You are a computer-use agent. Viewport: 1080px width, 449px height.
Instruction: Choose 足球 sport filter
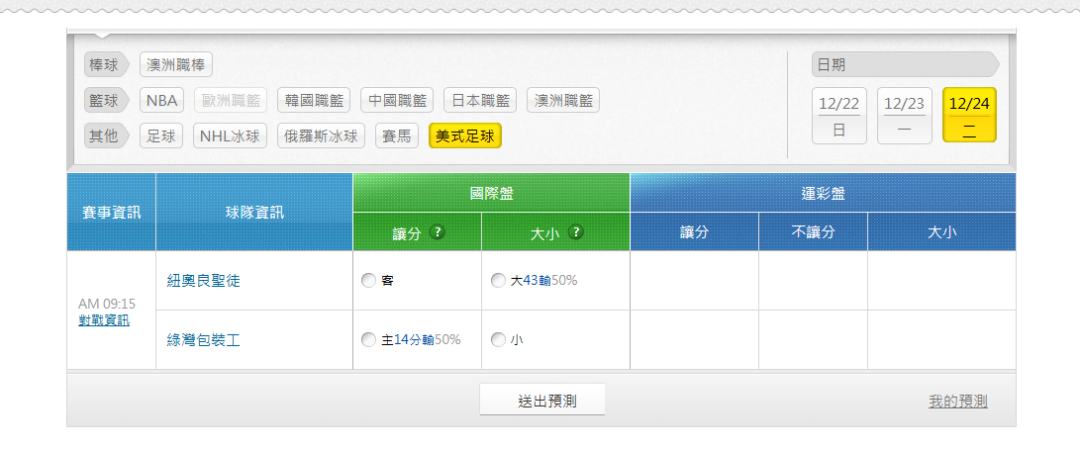[161, 136]
